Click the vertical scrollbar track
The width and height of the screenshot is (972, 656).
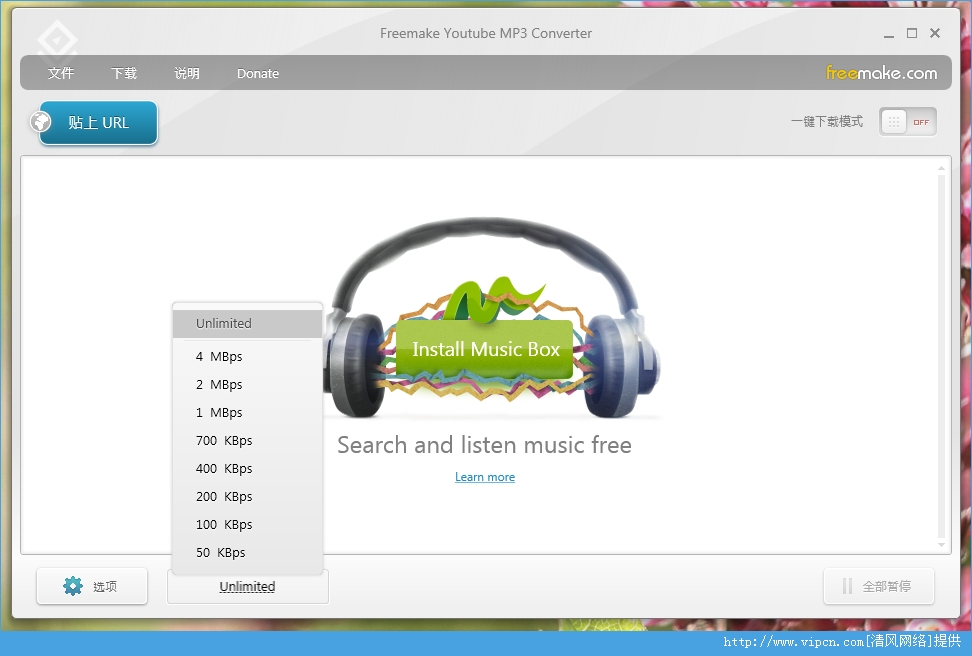coord(941,357)
